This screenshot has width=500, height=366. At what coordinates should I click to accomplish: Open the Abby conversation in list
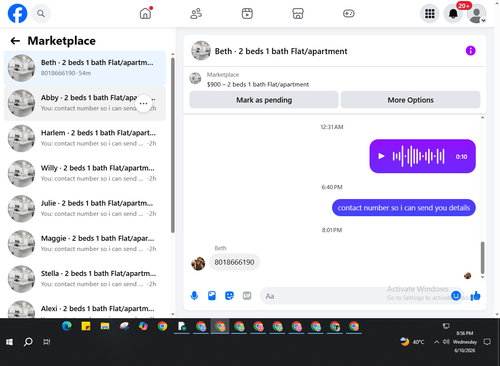tap(85, 103)
